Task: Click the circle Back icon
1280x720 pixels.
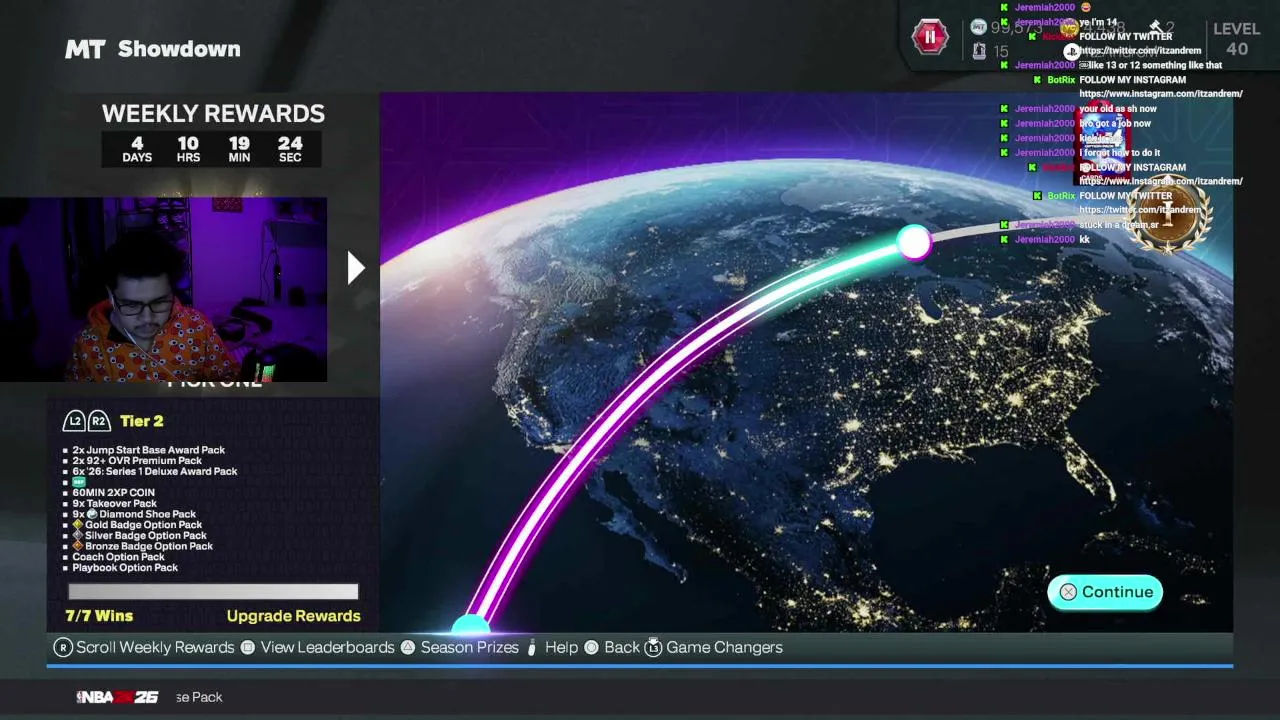Action: (591, 647)
